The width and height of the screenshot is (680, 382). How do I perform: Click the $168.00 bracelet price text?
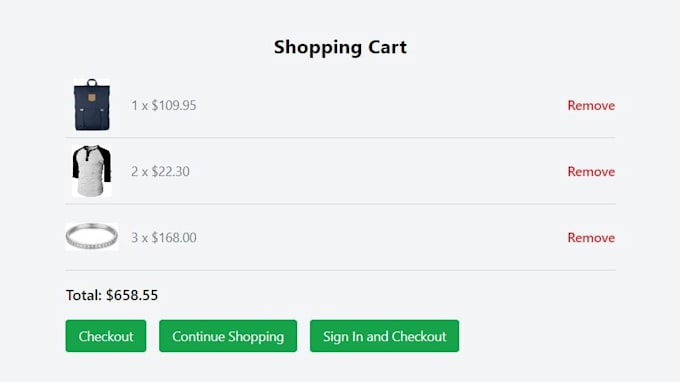tap(173, 238)
